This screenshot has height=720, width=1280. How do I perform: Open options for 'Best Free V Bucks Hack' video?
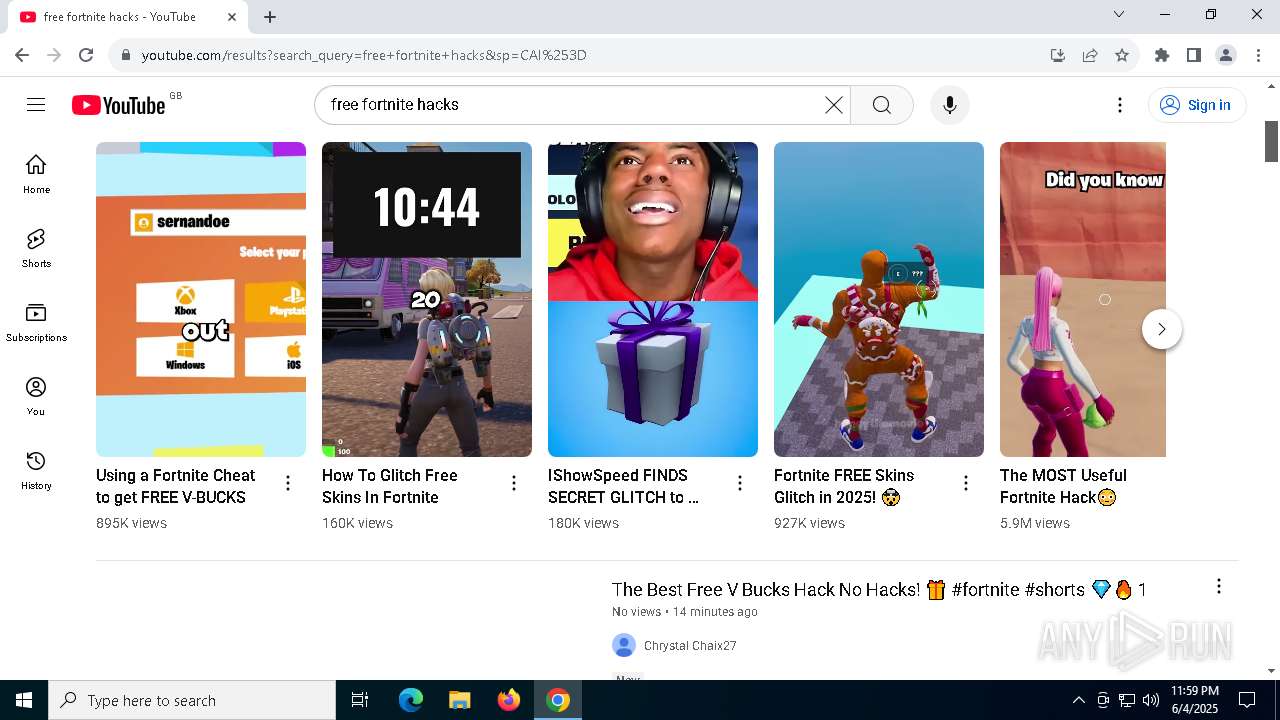tap(1218, 587)
